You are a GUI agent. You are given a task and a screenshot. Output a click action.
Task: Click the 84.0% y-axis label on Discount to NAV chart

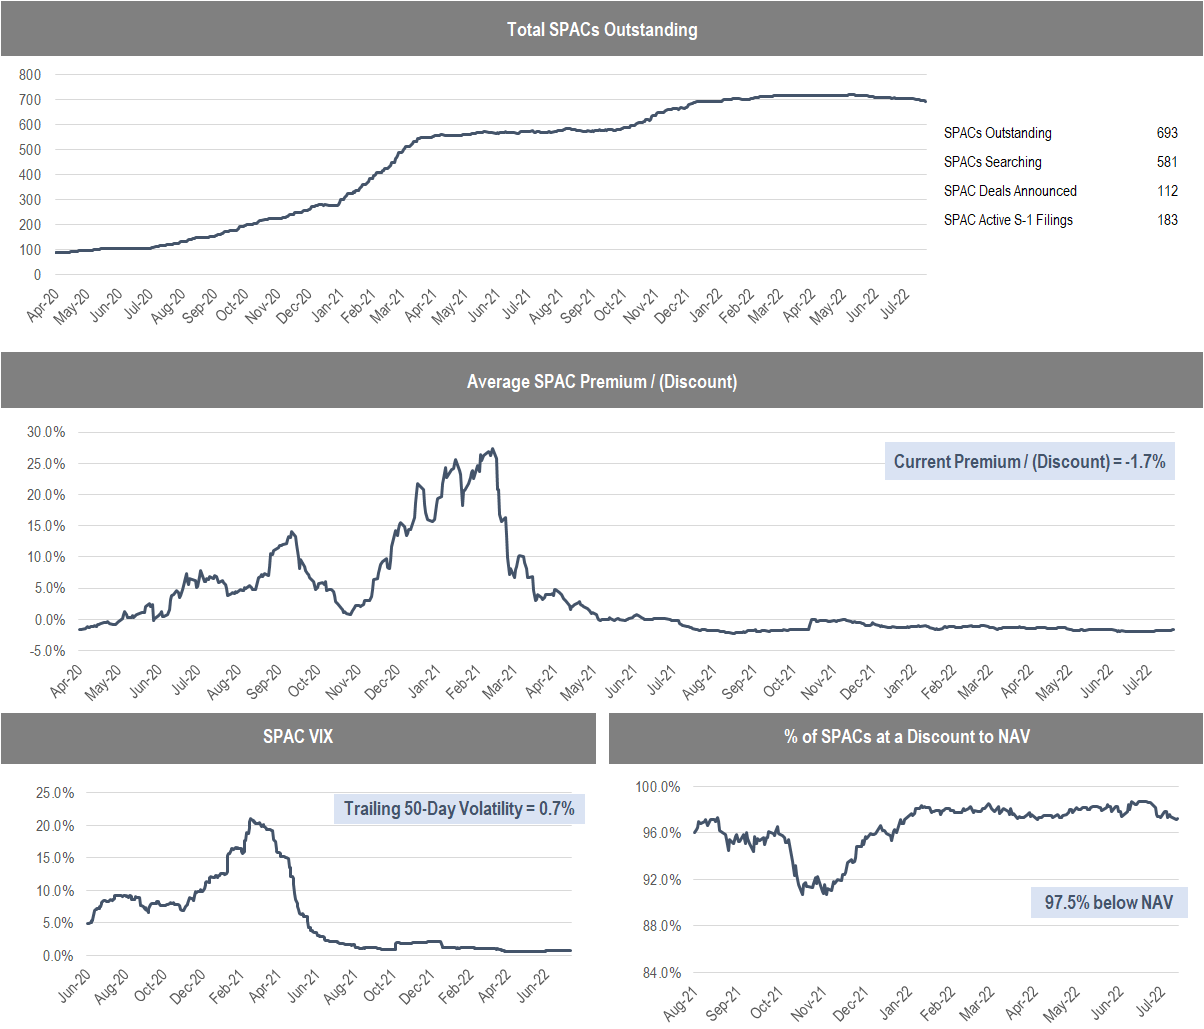pyautogui.click(x=658, y=973)
